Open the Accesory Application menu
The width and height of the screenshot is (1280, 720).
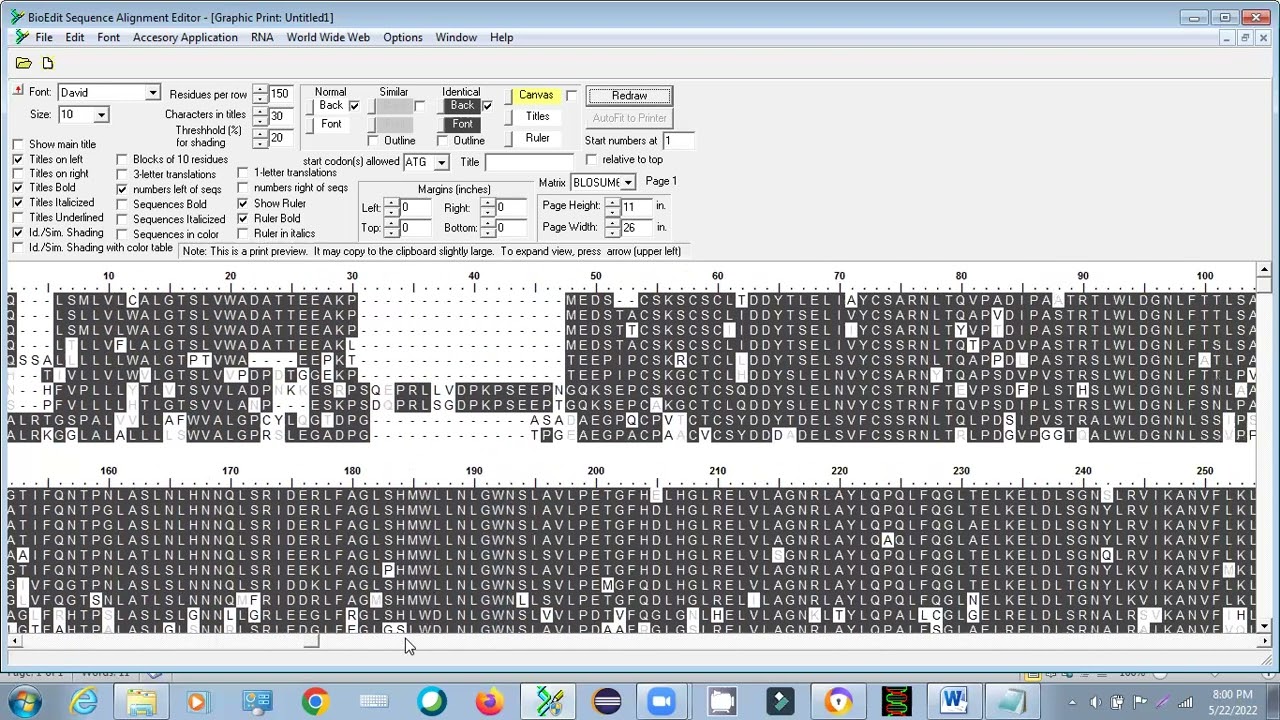(185, 38)
